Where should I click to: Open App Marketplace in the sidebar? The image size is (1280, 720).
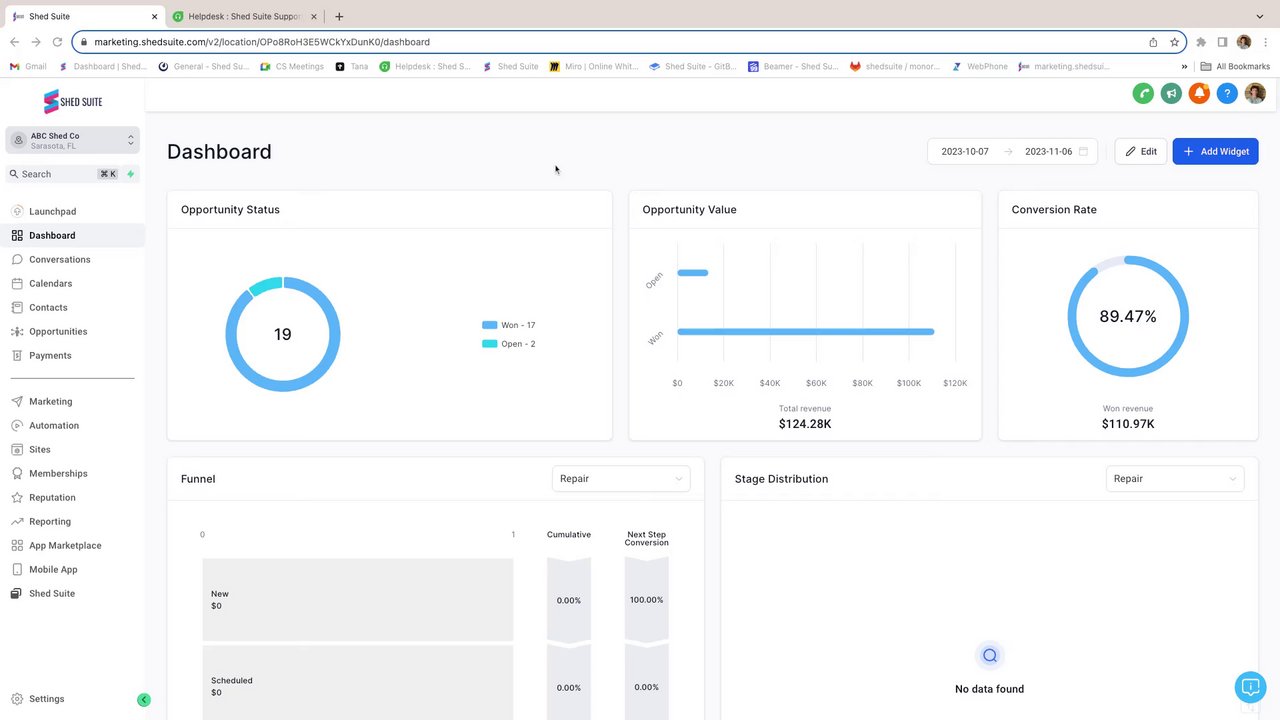pyautogui.click(x=72, y=546)
